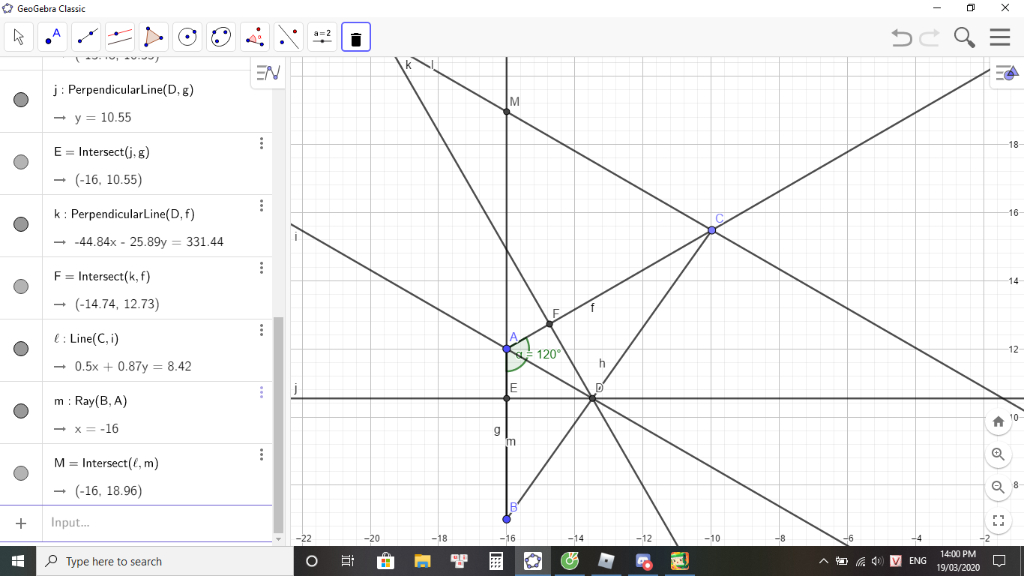
Task: Click point M in the graphics view
Action: click(x=507, y=112)
